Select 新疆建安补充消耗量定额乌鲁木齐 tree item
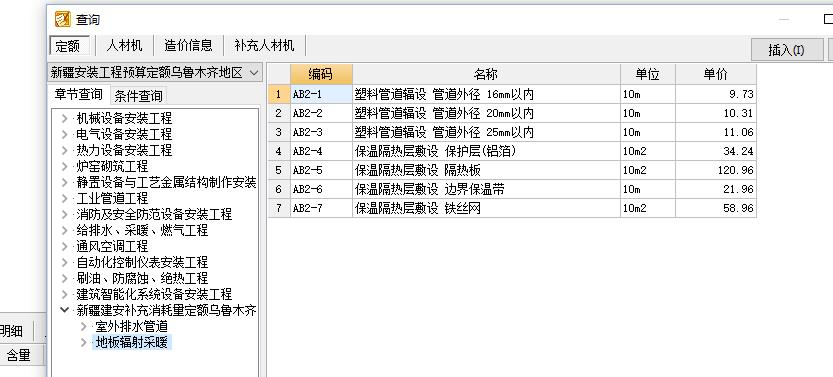The image size is (833, 377). click(166, 310)
